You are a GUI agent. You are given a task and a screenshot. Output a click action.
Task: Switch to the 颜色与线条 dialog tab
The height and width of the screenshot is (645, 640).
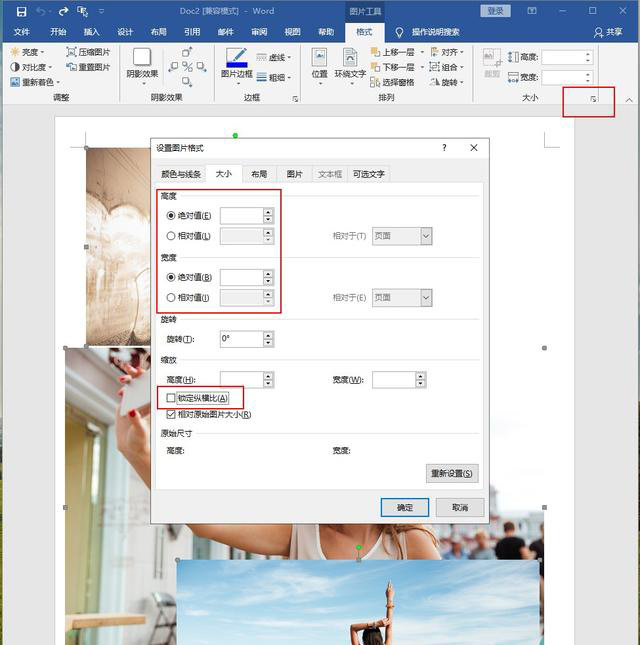(180, 174)
